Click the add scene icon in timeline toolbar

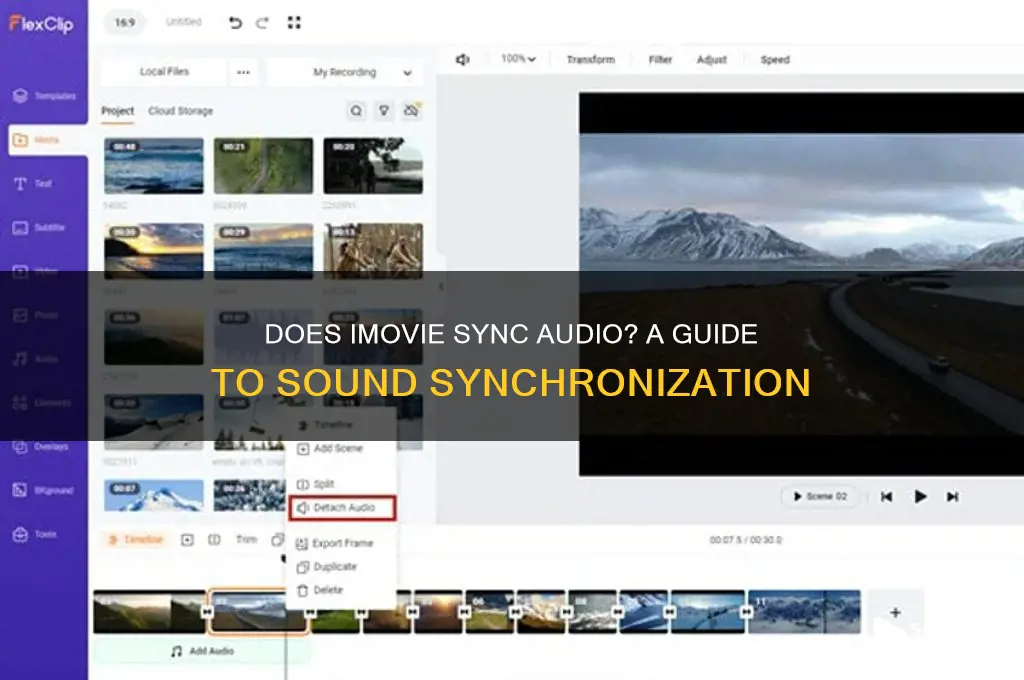click(x=187, y=540)
